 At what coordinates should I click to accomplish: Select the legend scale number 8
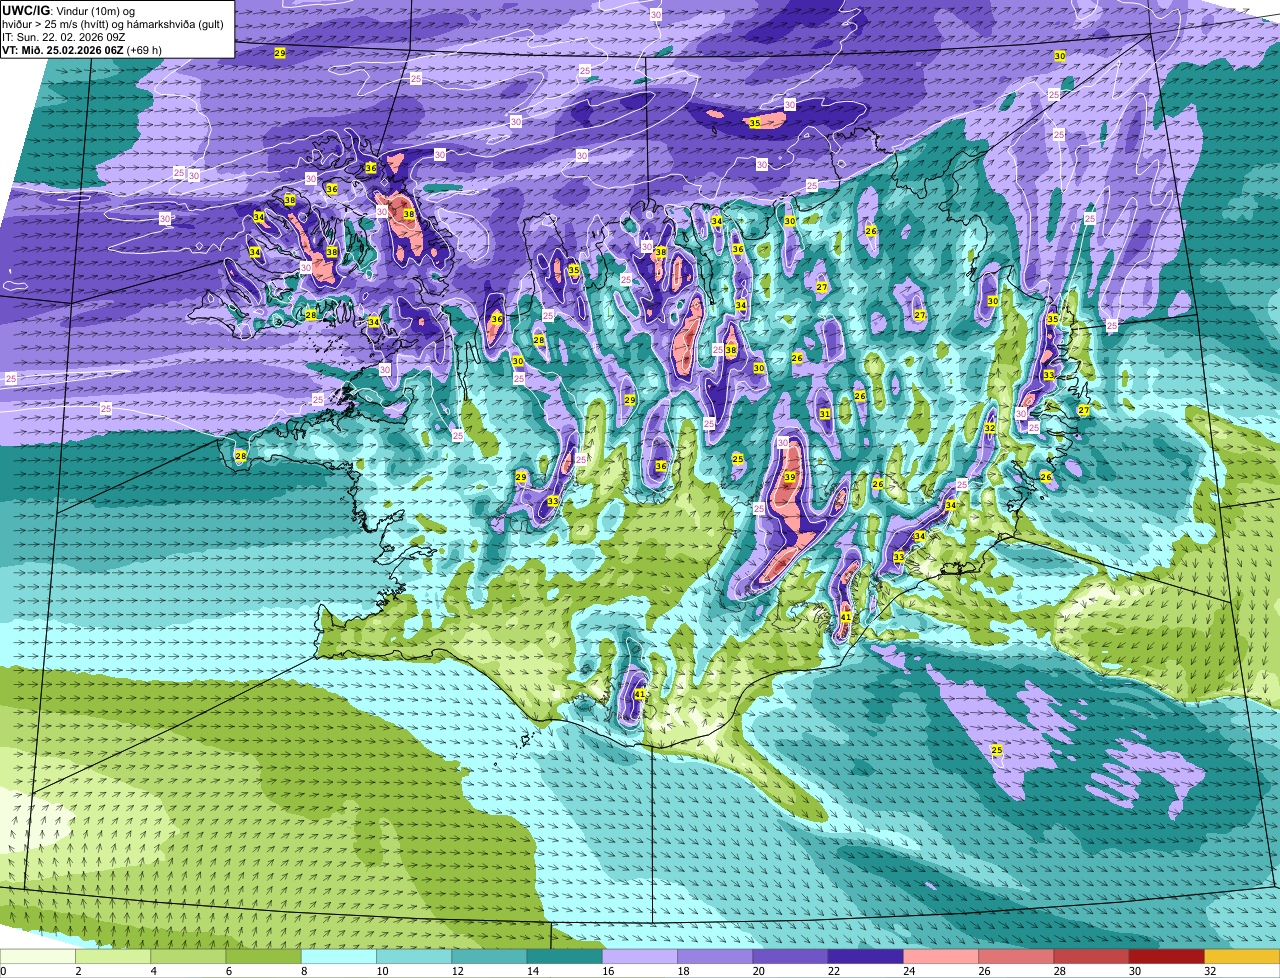point(302,971)
